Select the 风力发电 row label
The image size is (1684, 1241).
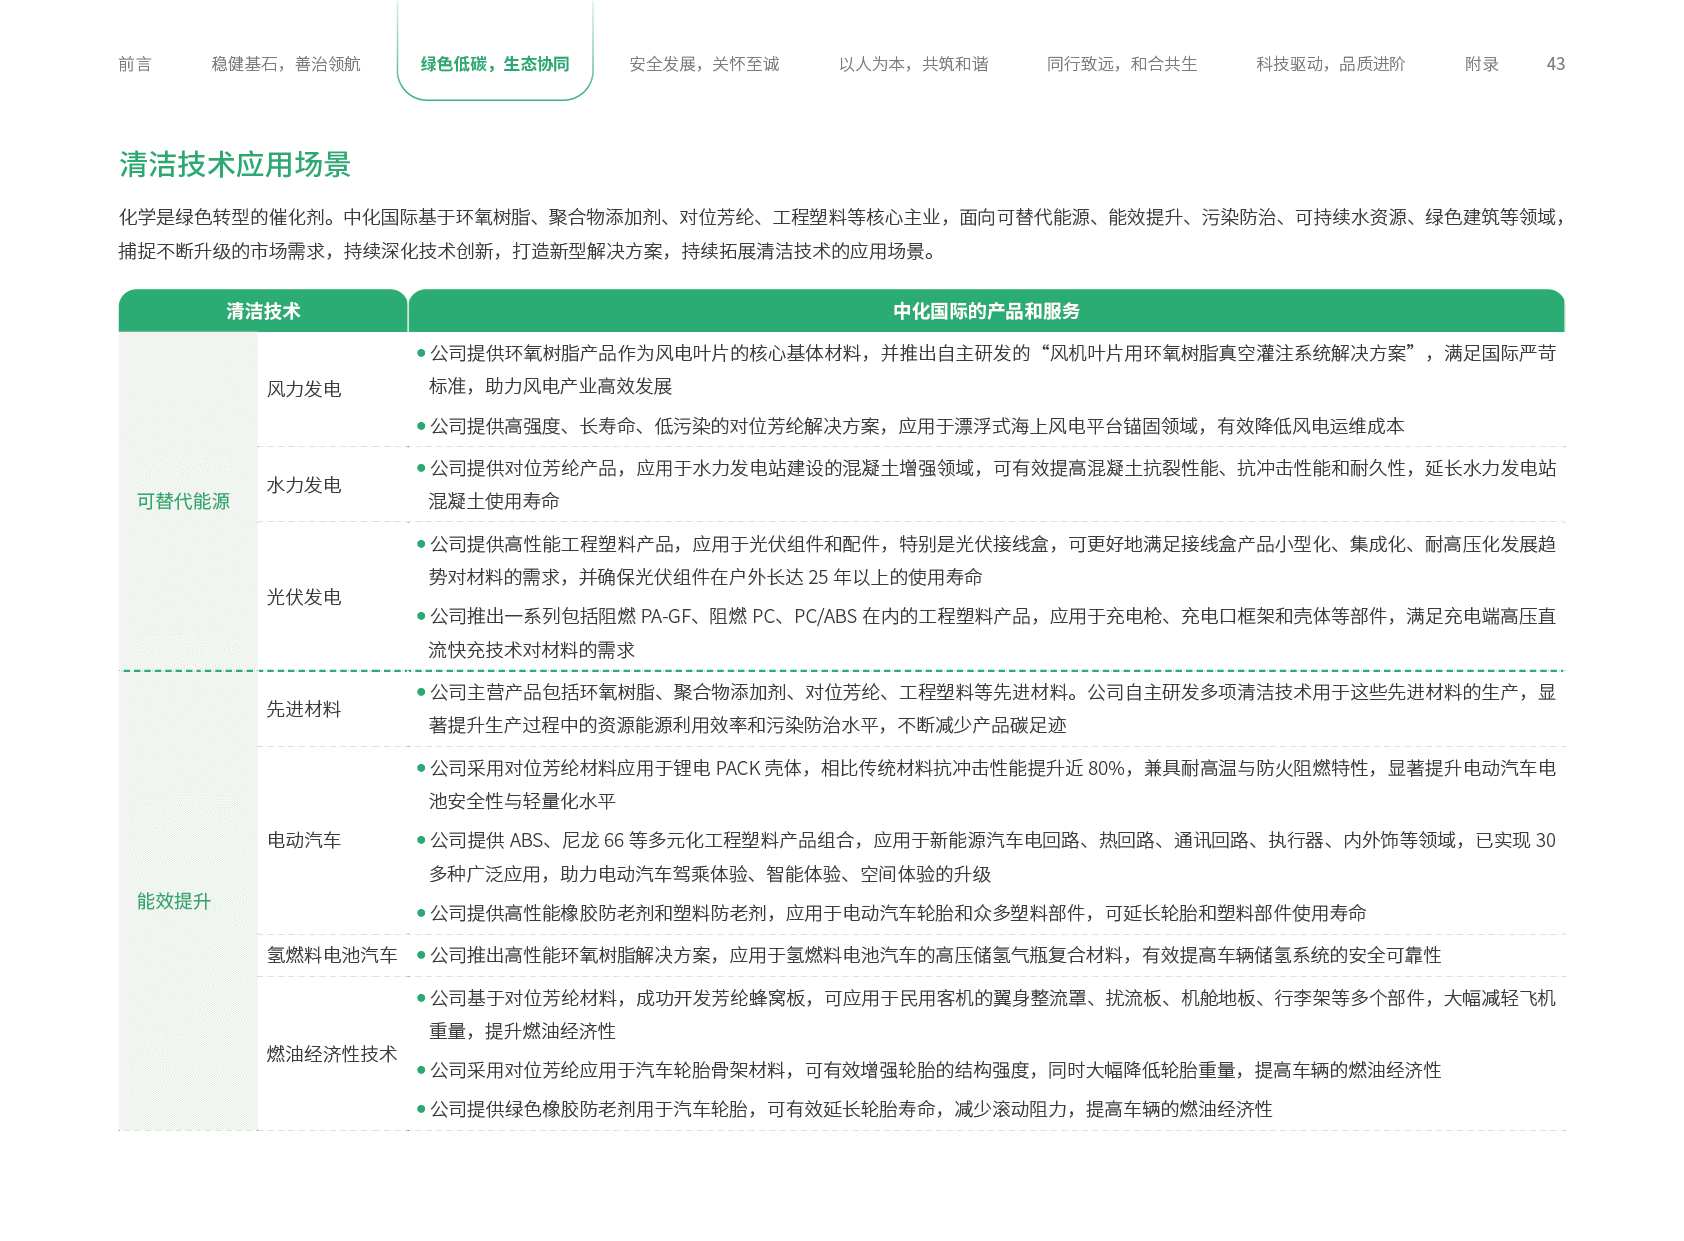(x=304, y=389)
